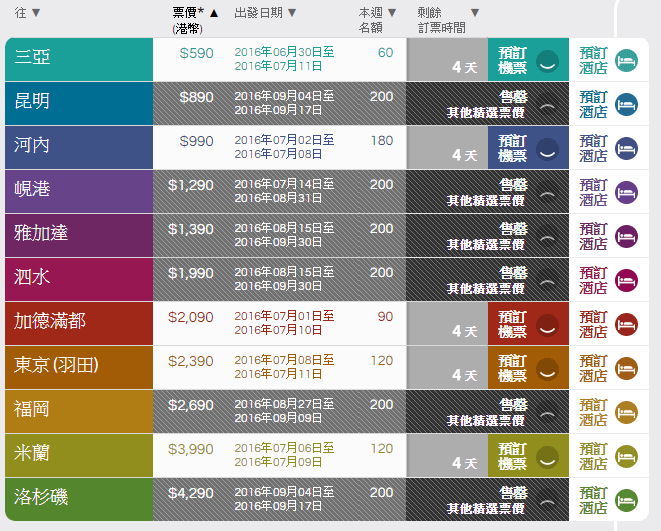Expand sold-out options arrow for 洛杉磯
This screenshot has height=531, width=661.
(547, 501)
